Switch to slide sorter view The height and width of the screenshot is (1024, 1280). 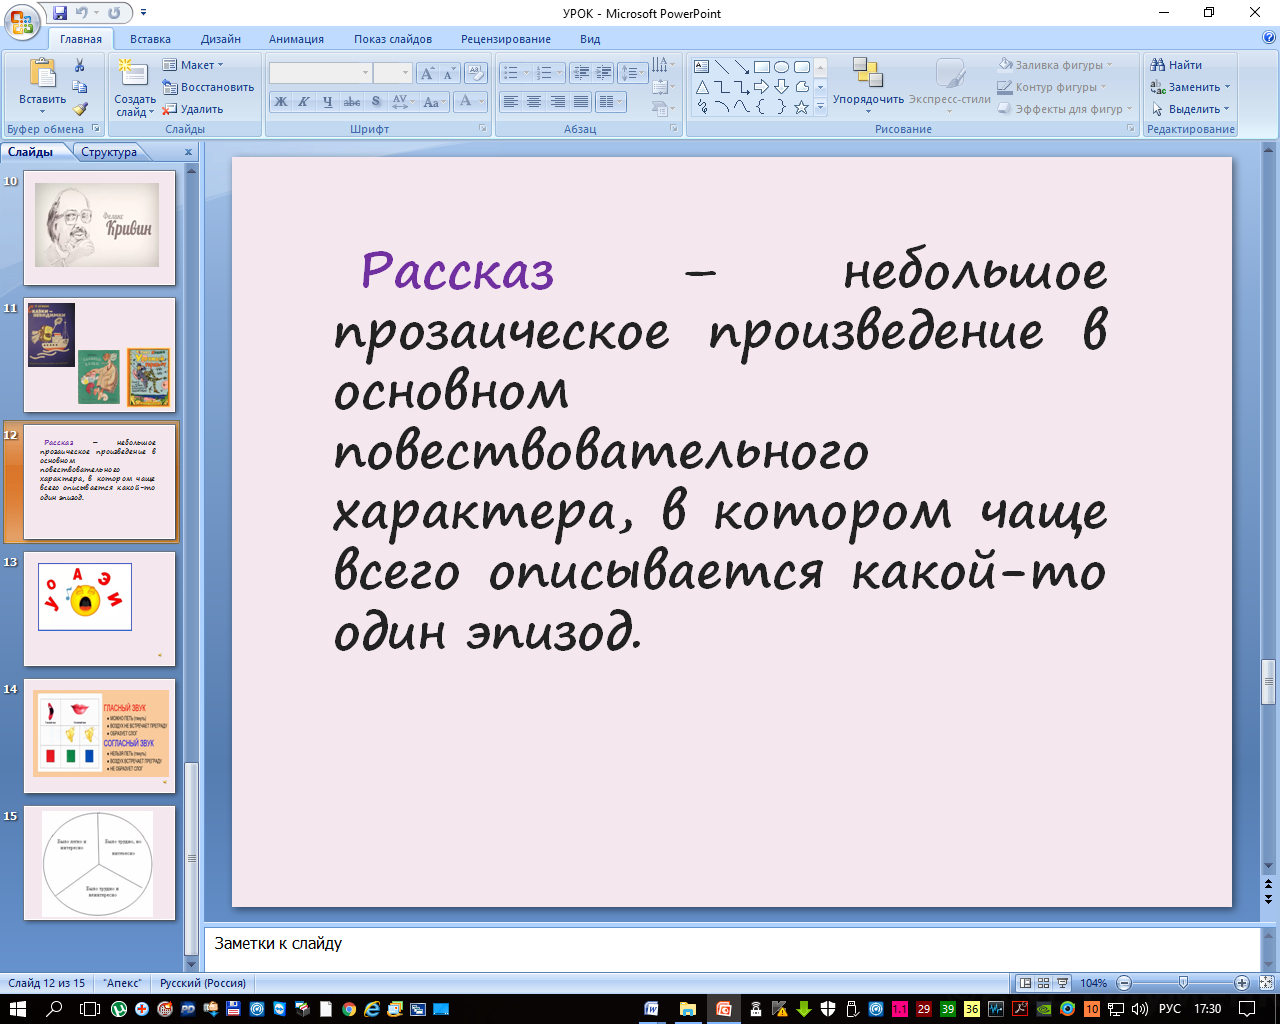click(1043, 983)
